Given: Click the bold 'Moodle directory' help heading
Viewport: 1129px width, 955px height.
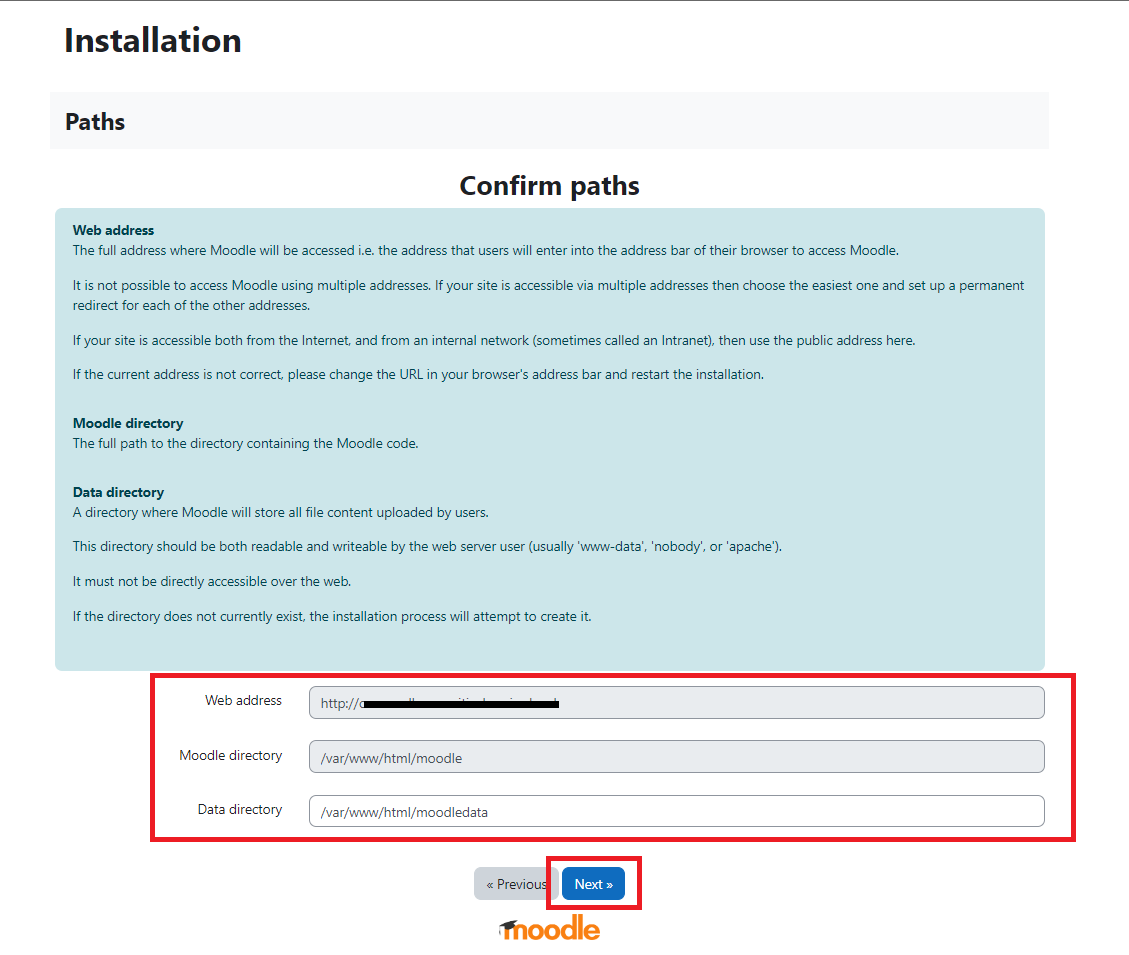Looking at the screenshot, I should [128, 423].
